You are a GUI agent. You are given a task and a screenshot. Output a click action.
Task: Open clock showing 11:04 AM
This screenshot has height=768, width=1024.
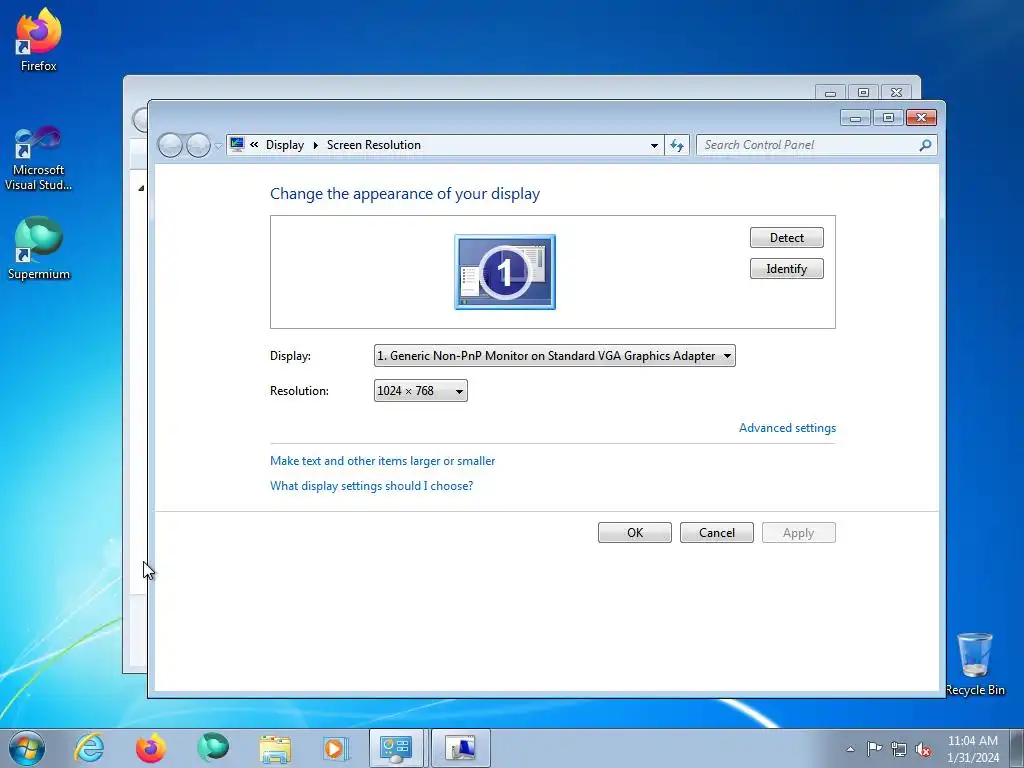click(x=972, y=749)
